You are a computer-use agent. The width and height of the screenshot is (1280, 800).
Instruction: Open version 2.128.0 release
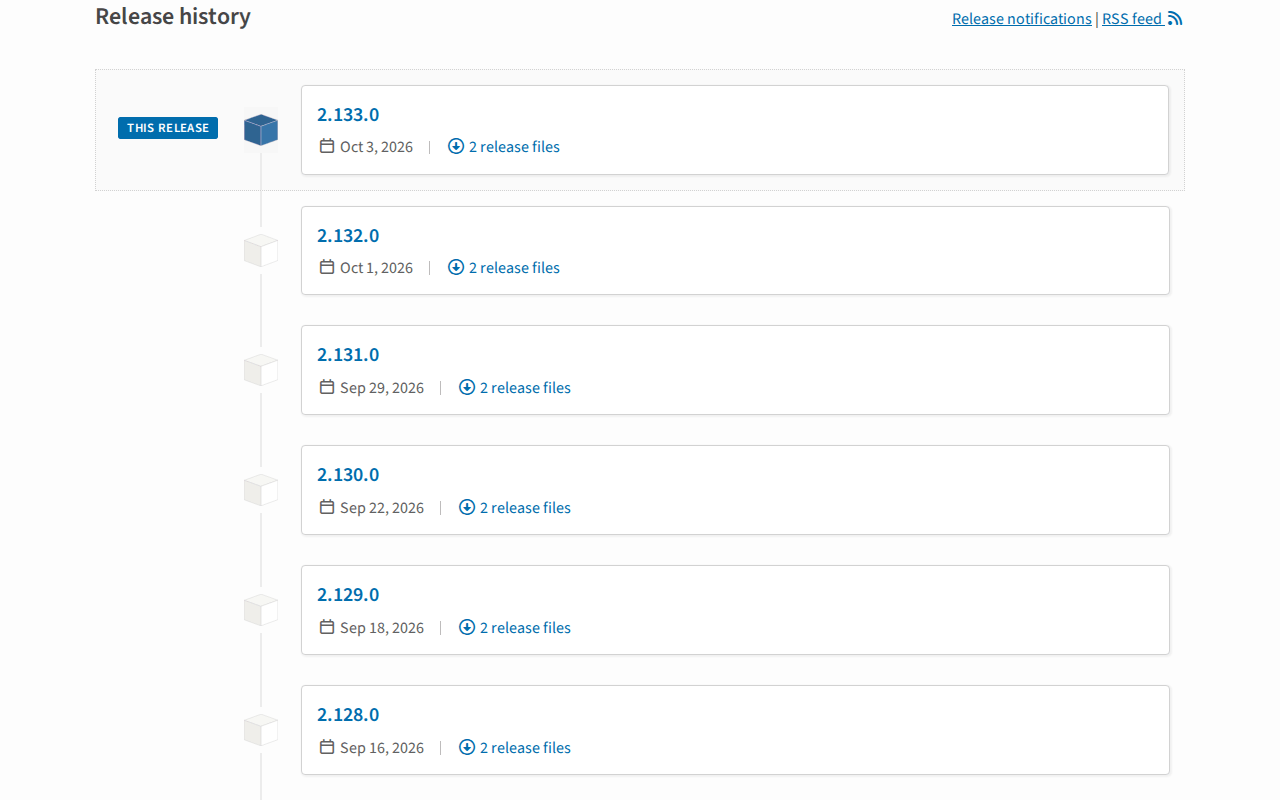(348, 714)
